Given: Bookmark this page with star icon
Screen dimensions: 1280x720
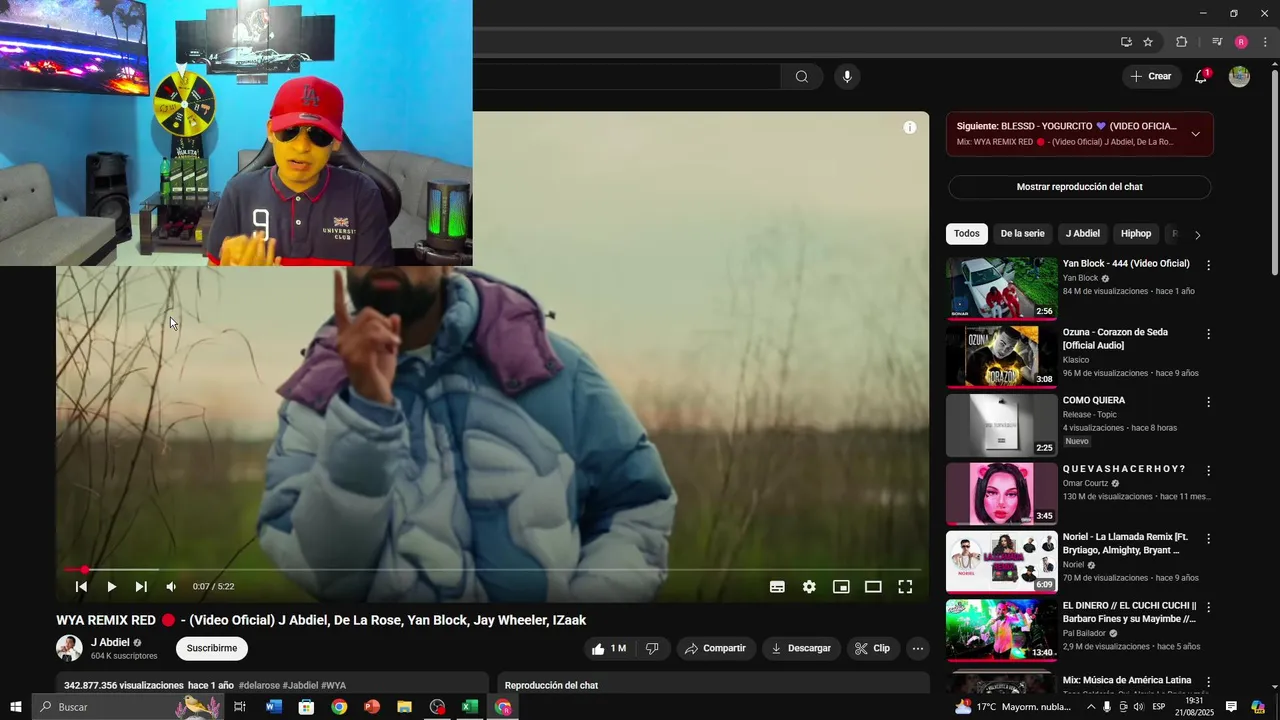Looking at the screenshot, I should tap(1148, 42).
